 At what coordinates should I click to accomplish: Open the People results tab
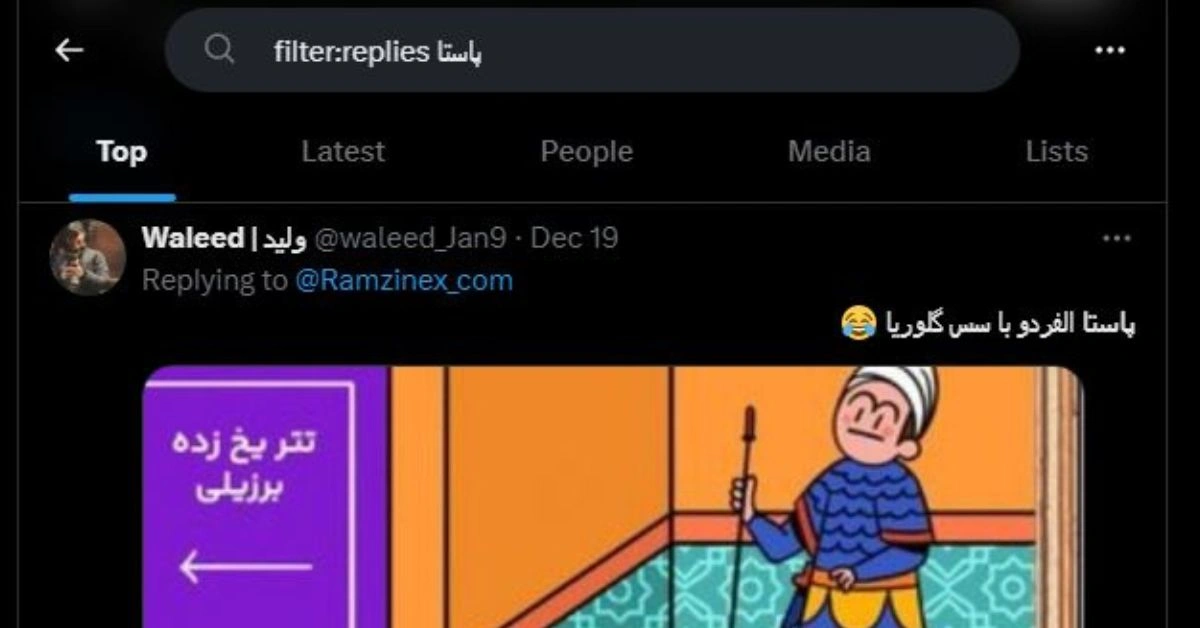[x=586, y=152]
